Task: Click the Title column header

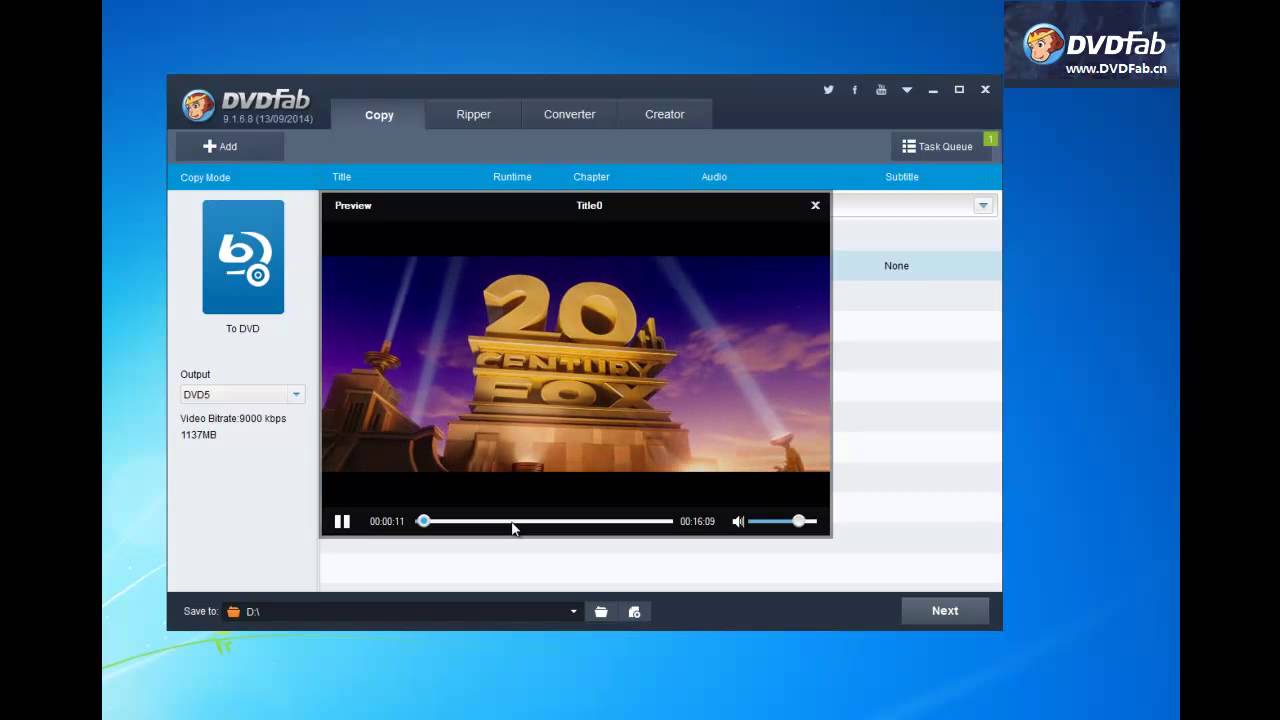Action: point(342,177)
